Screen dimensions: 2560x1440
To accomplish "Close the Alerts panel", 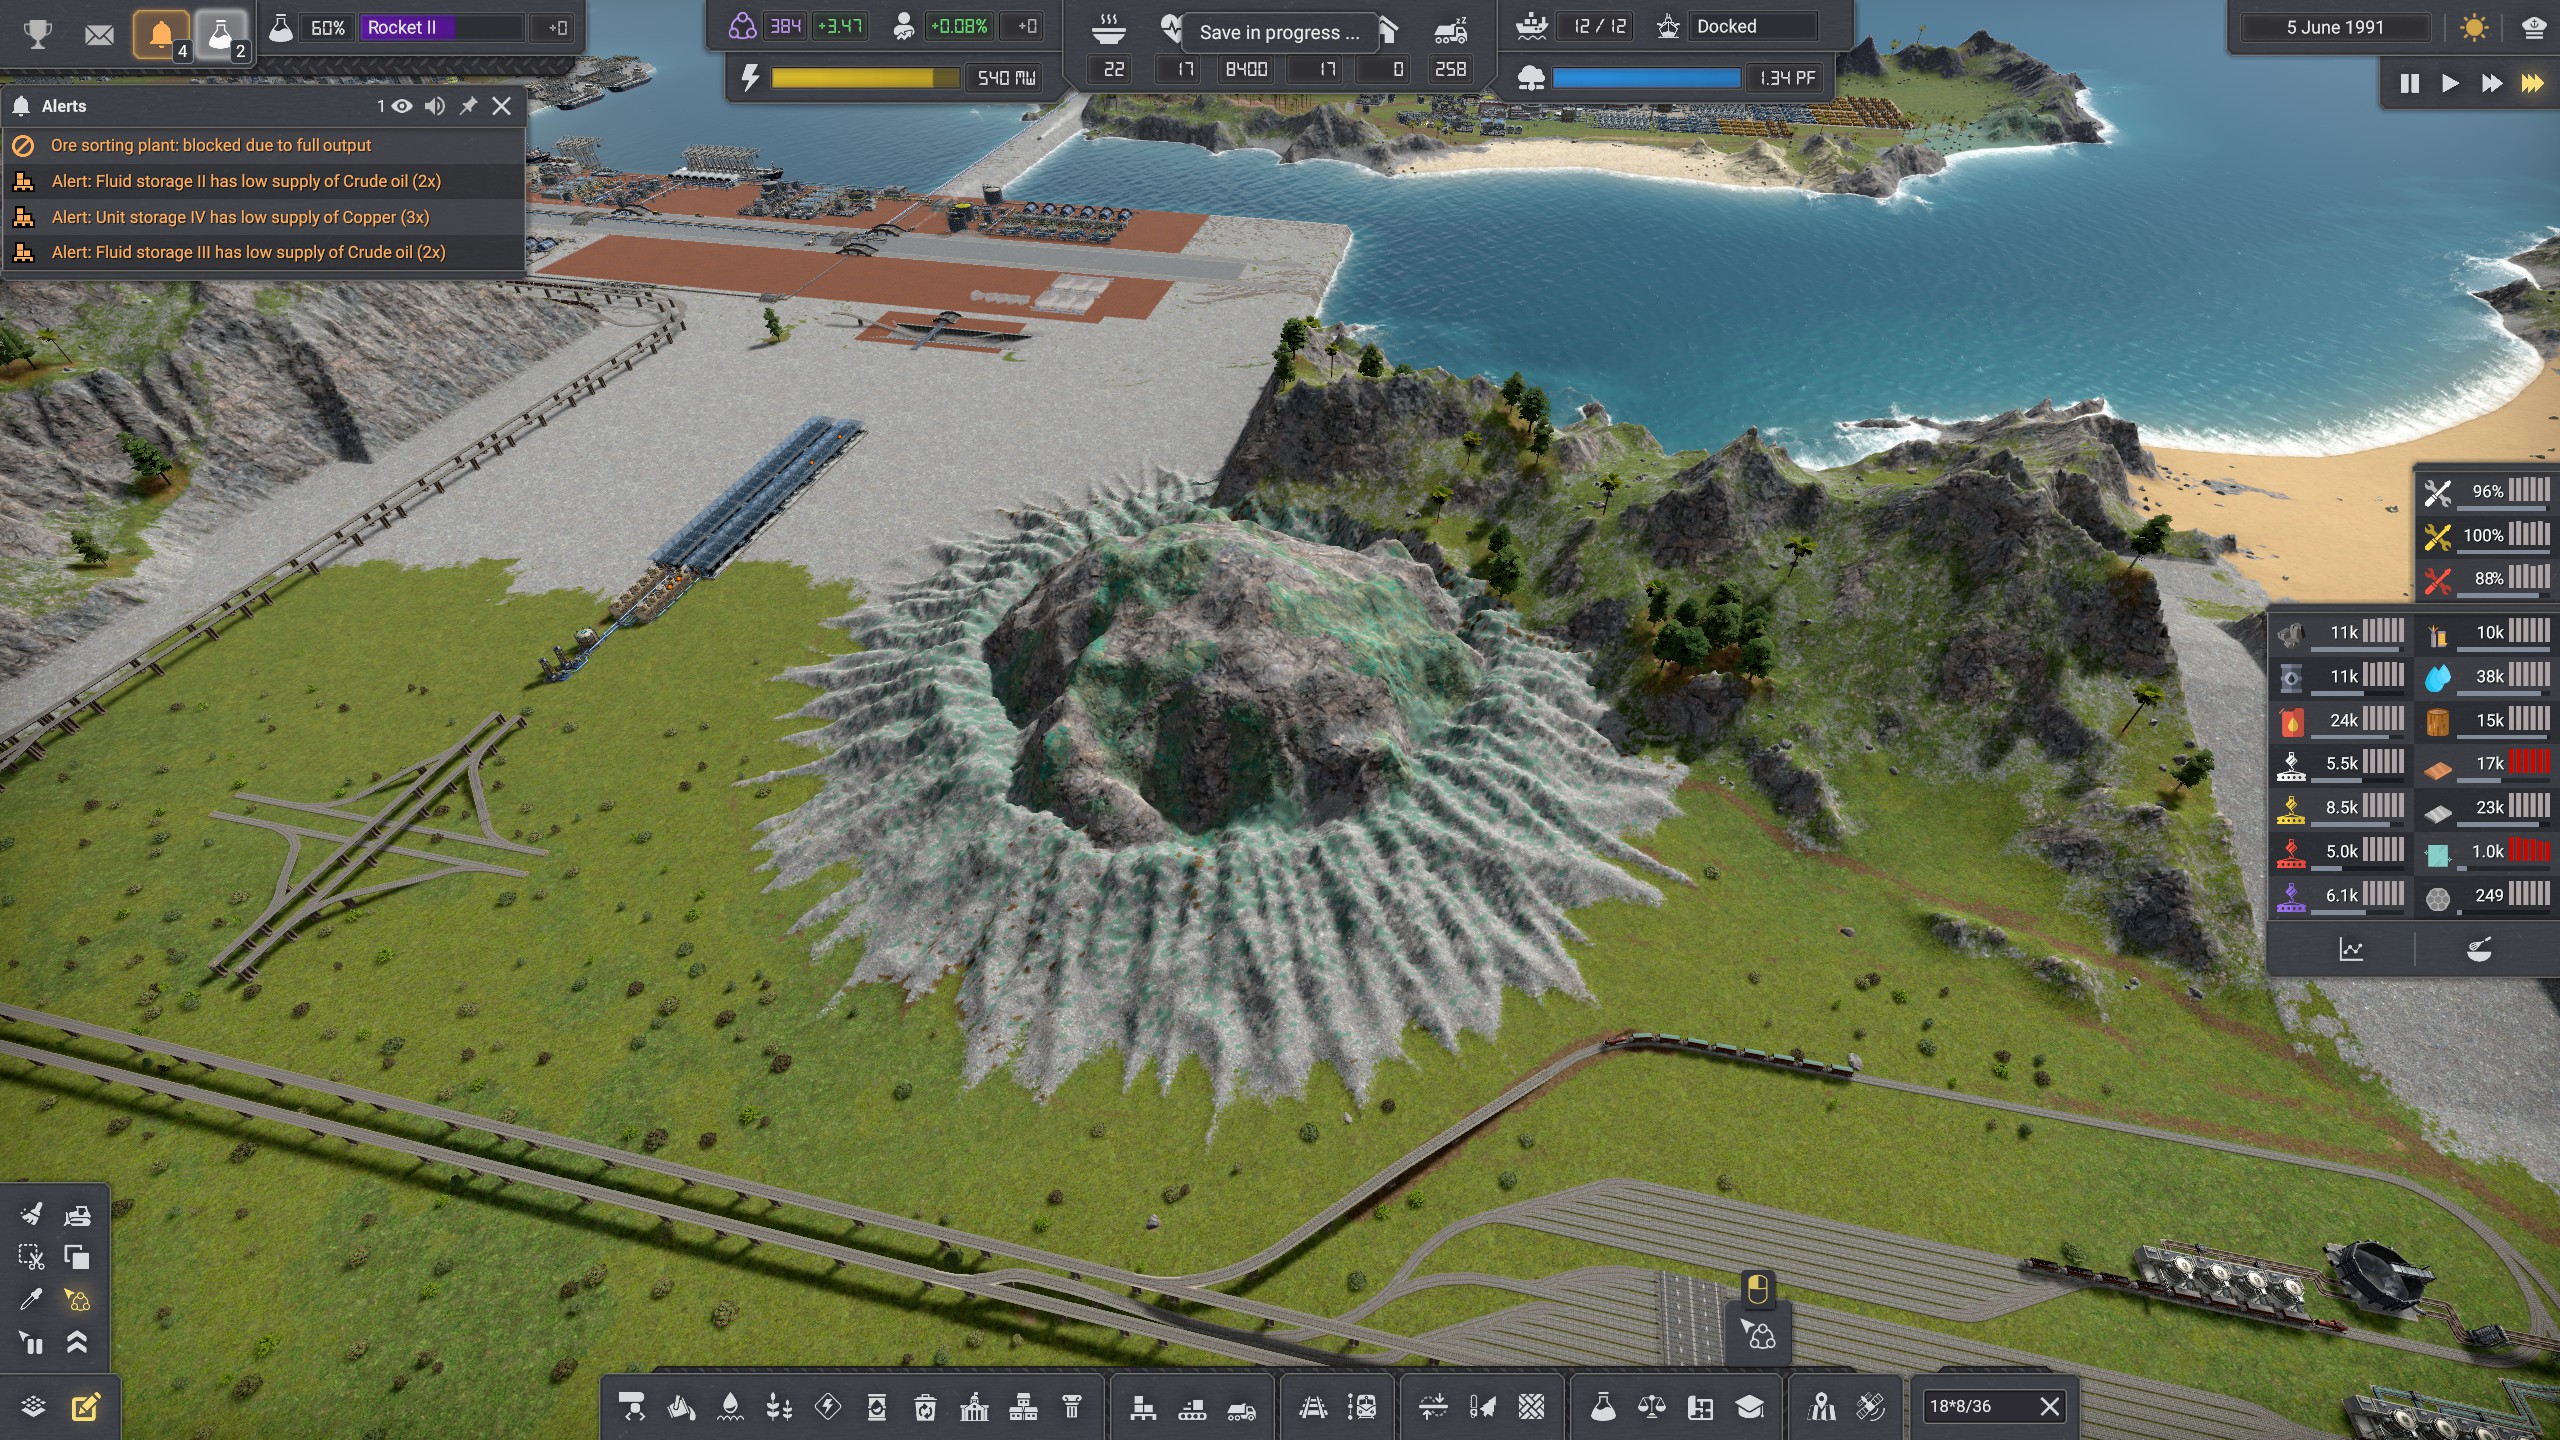I will tap(502, 106).
